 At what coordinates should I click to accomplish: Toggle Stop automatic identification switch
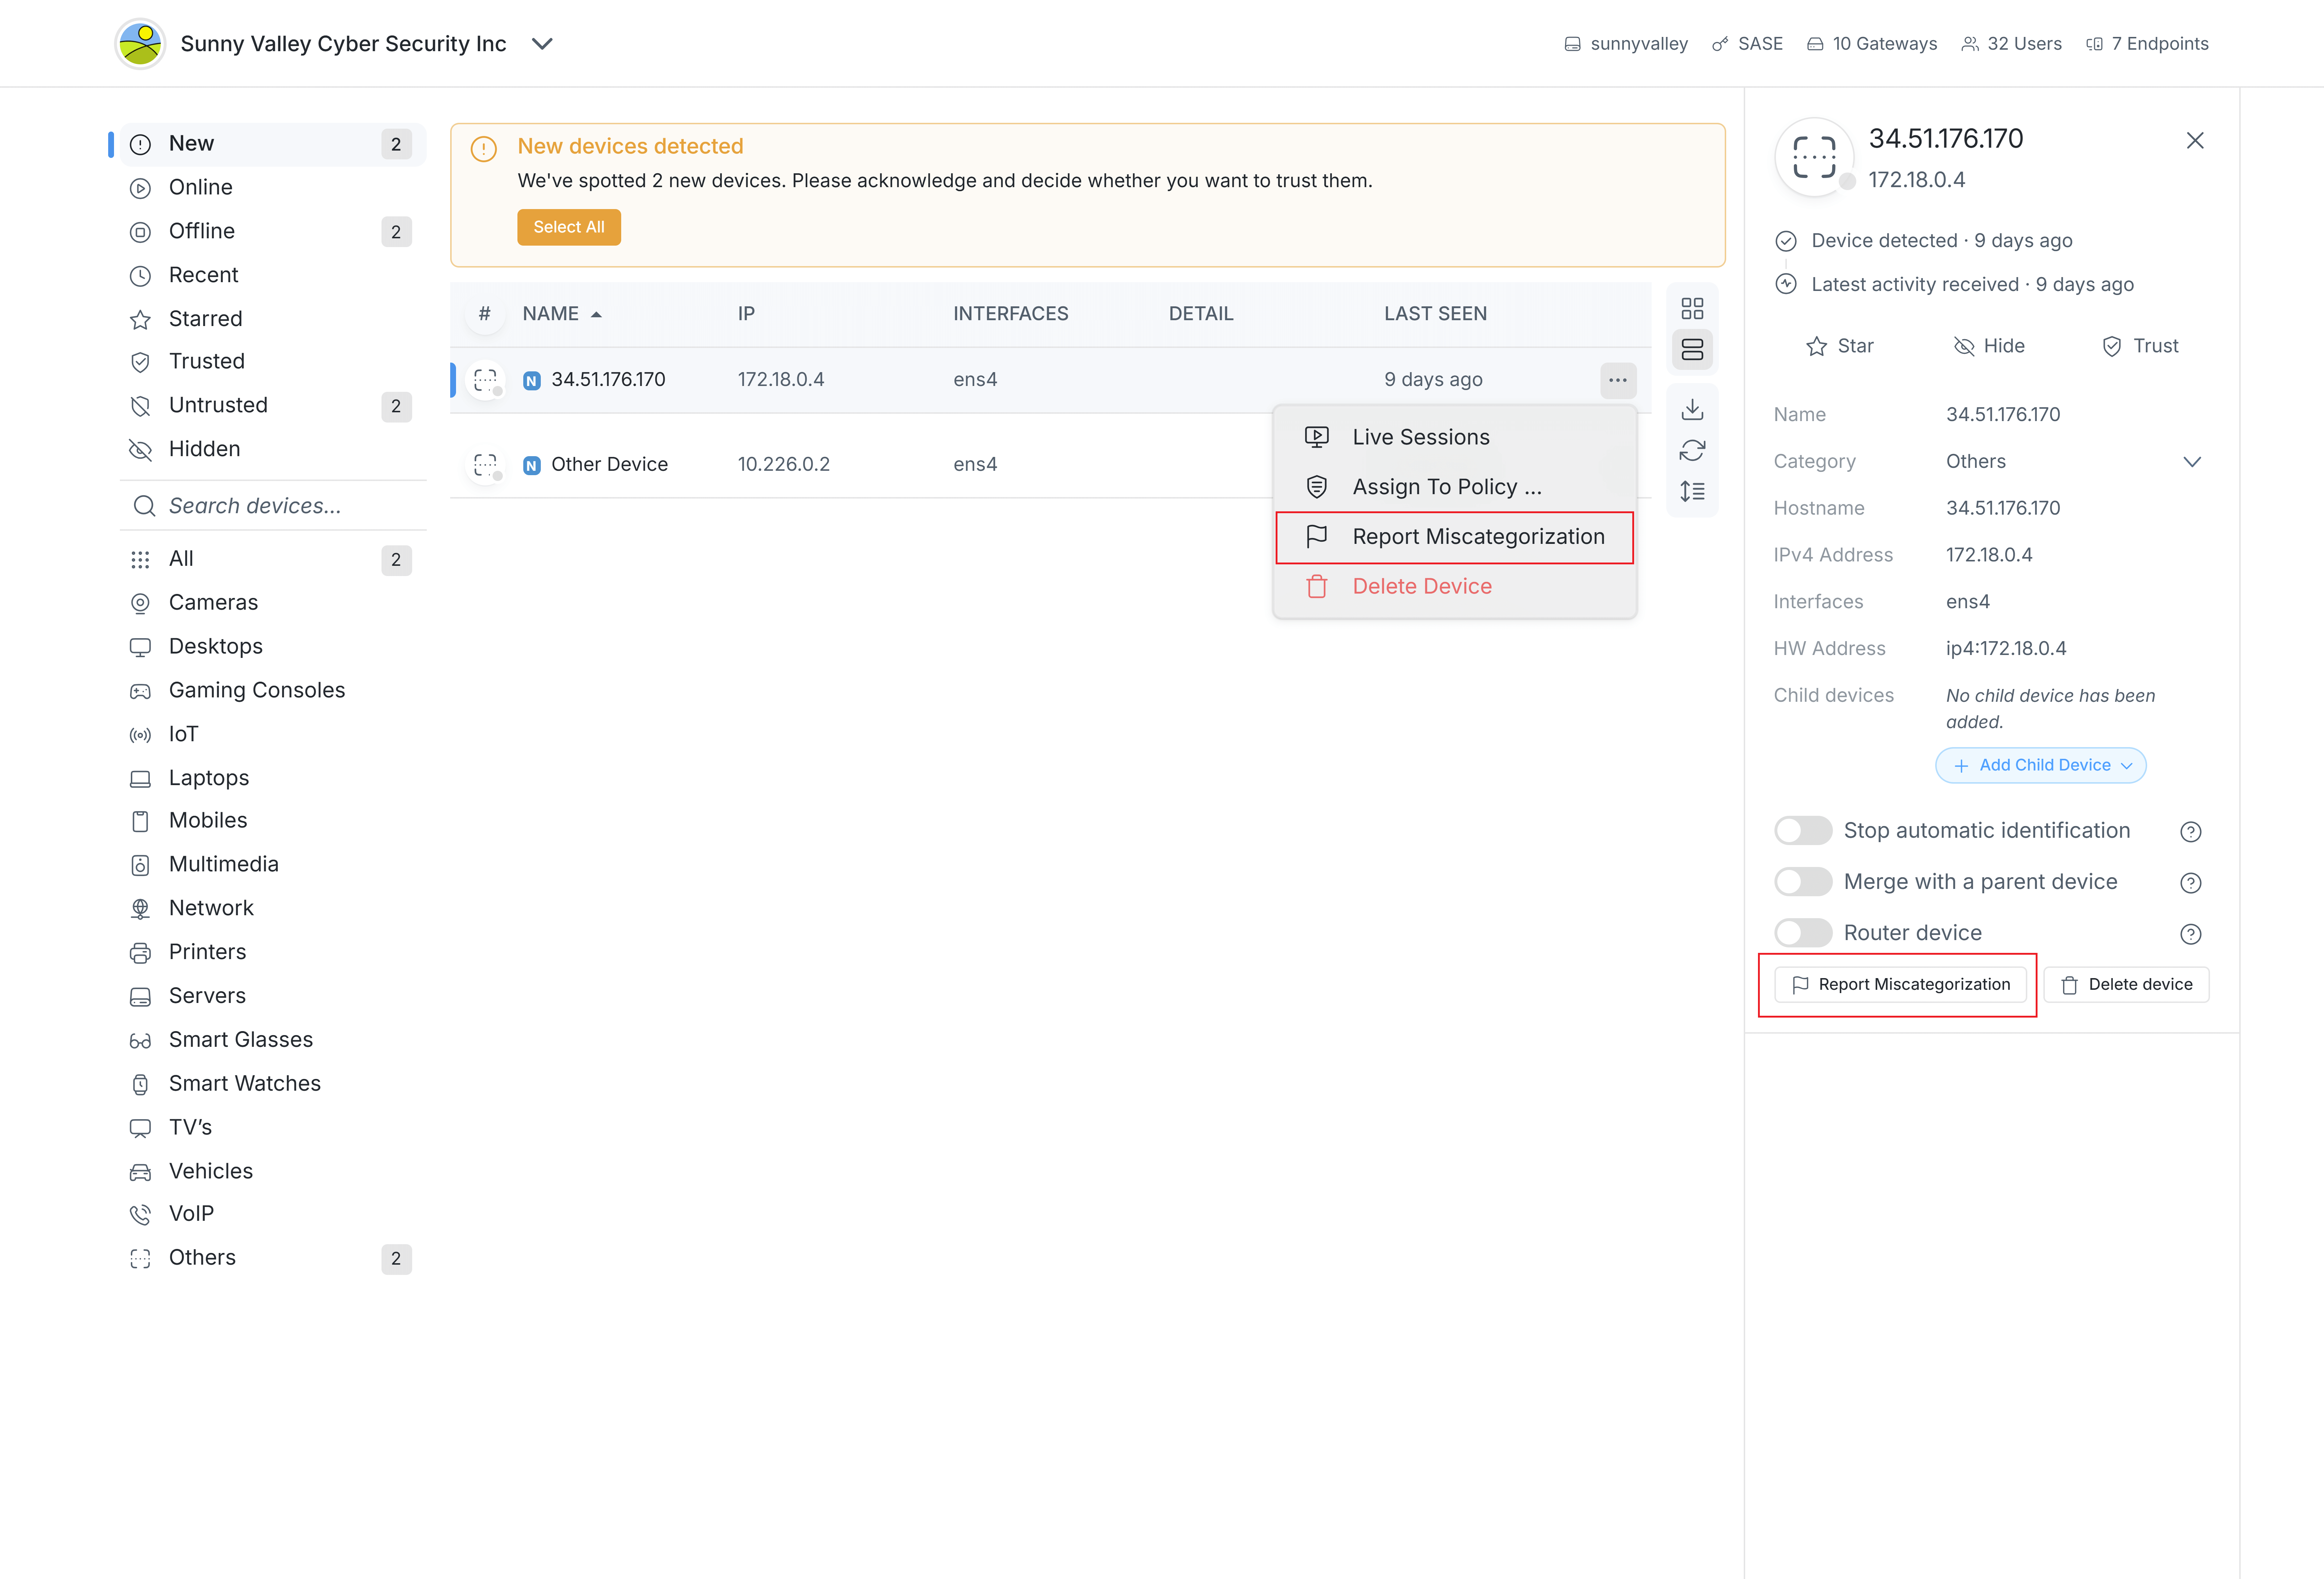click(1803, 831)
